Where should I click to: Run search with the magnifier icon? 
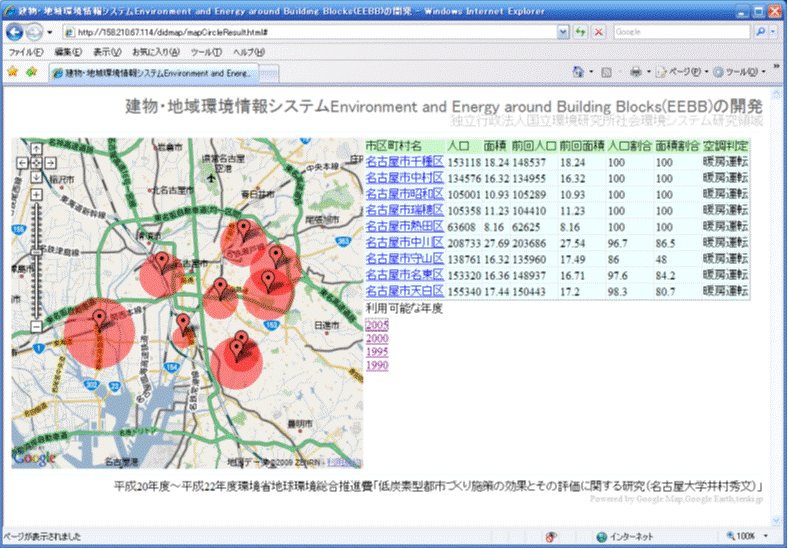(760, 32)
